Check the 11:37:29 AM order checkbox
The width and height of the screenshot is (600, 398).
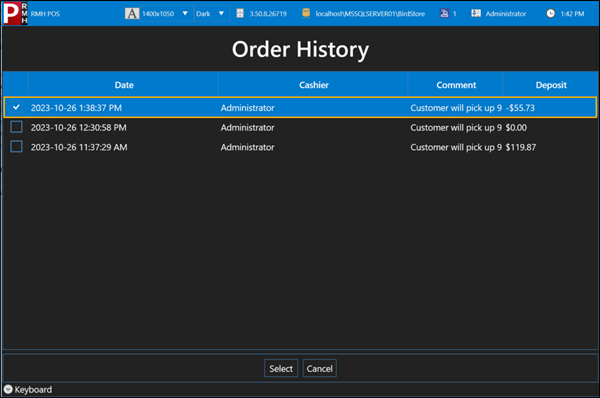tap(16, 147)
